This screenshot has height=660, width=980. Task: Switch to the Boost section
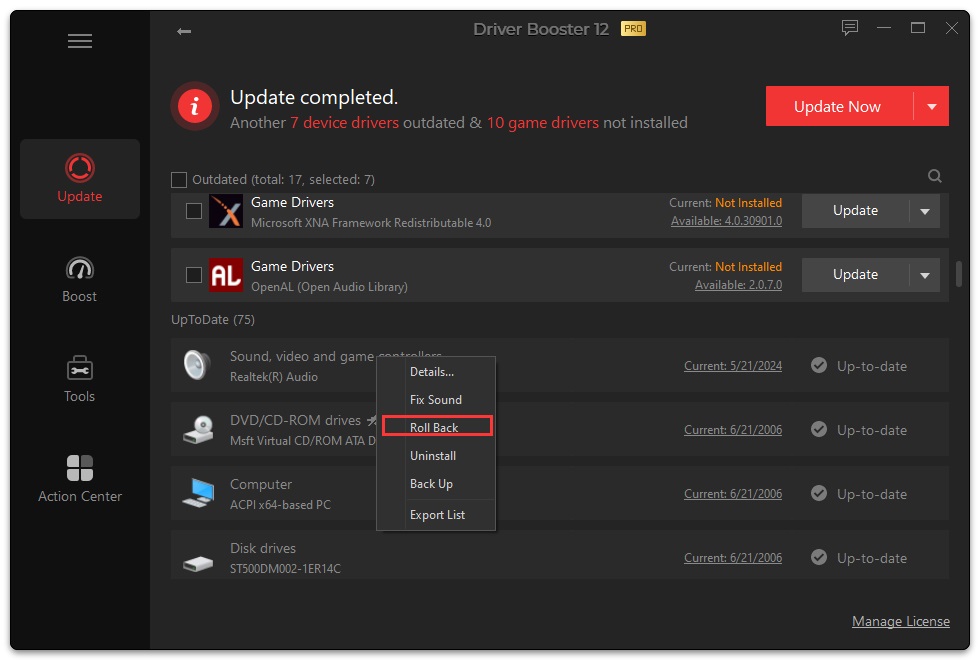[x=79, y=279]
